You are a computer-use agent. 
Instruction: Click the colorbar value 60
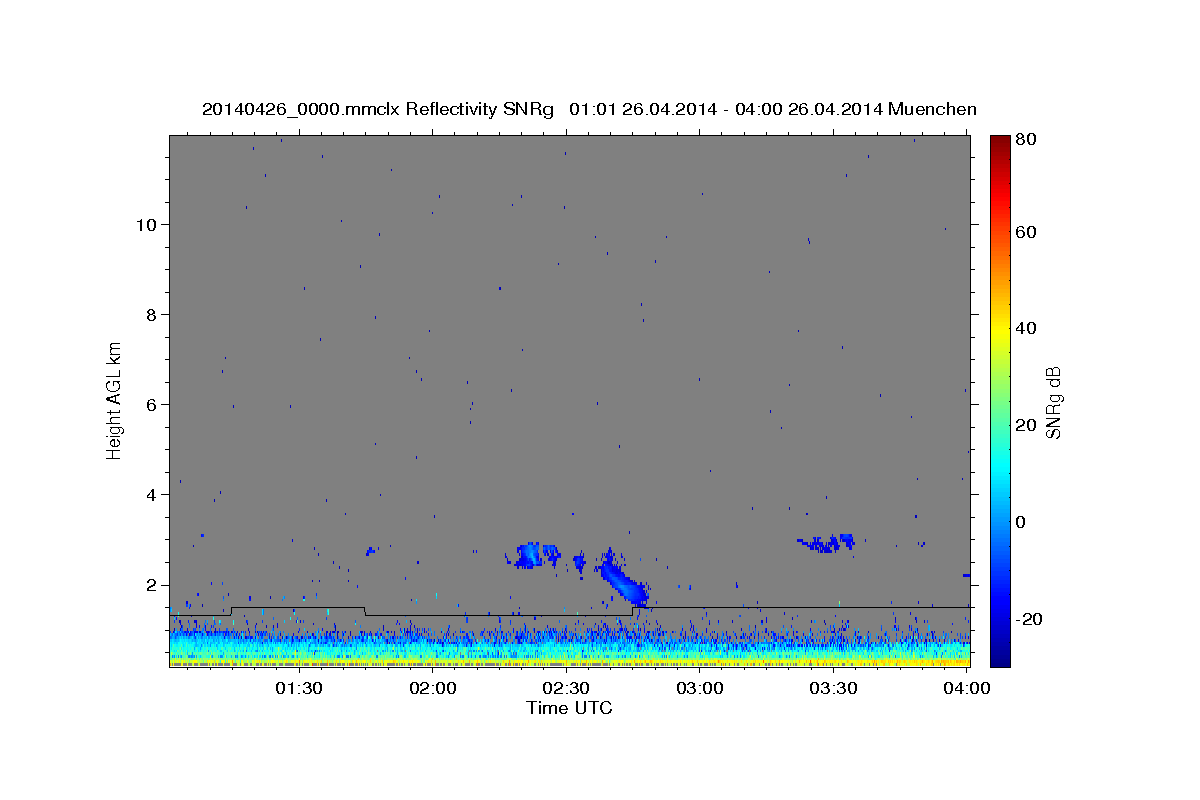(1025, 232)
